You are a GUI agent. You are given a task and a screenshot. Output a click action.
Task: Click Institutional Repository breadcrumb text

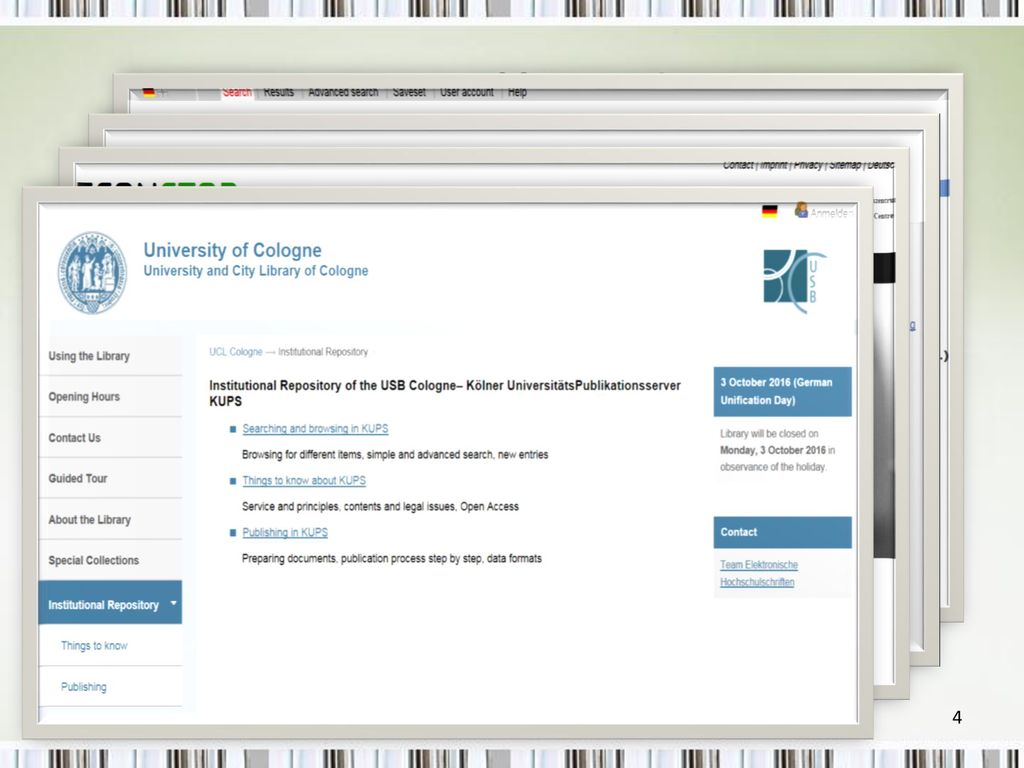click(x=323, y=352)
